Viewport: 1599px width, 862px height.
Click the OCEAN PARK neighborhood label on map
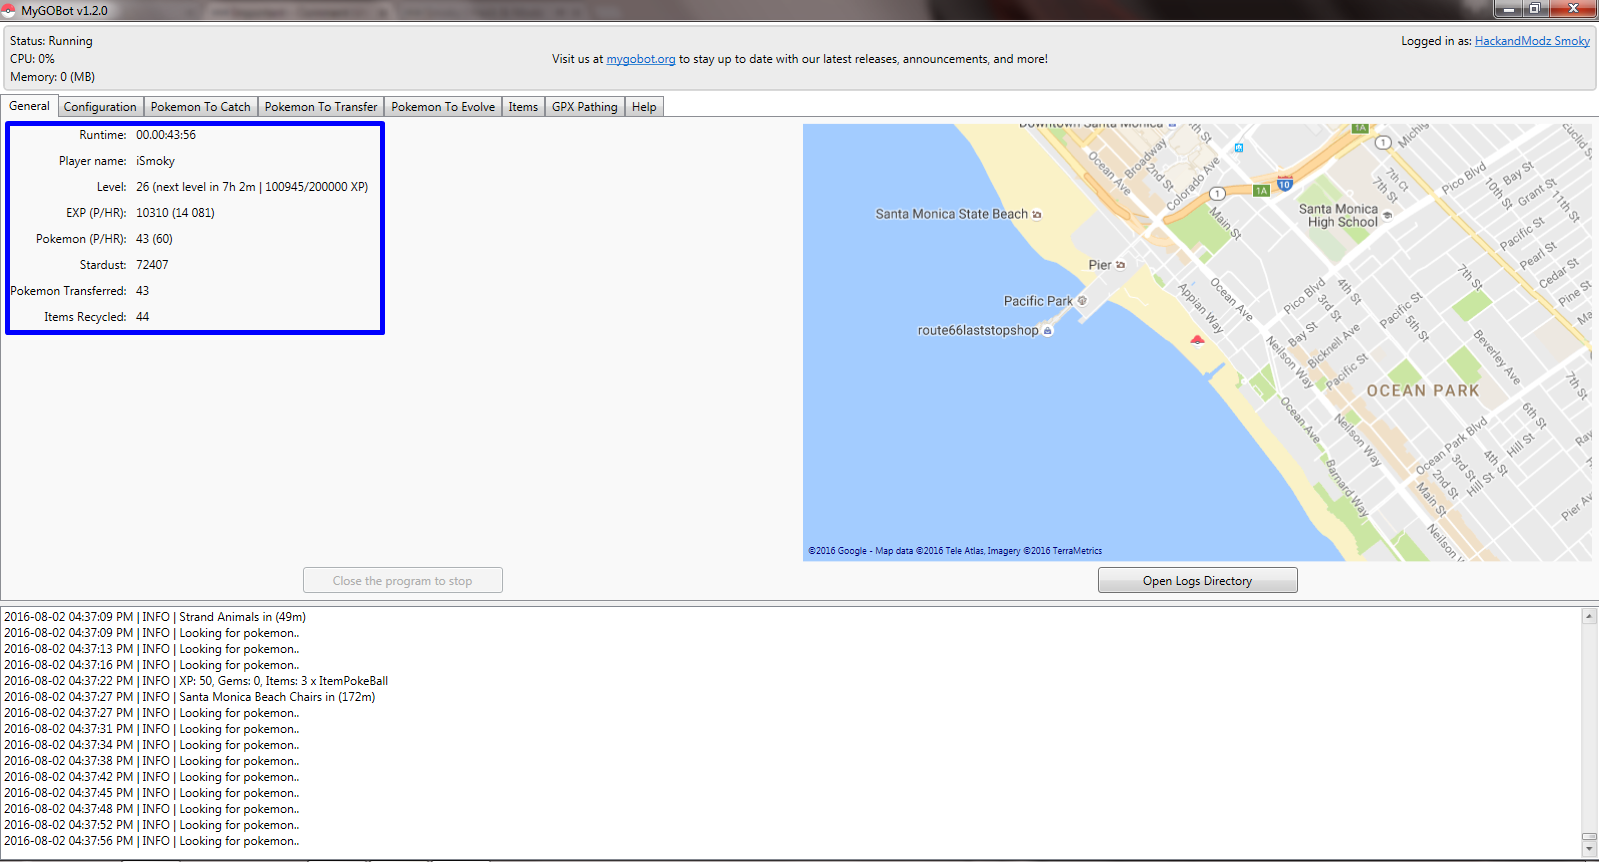tap(1422, 391)
